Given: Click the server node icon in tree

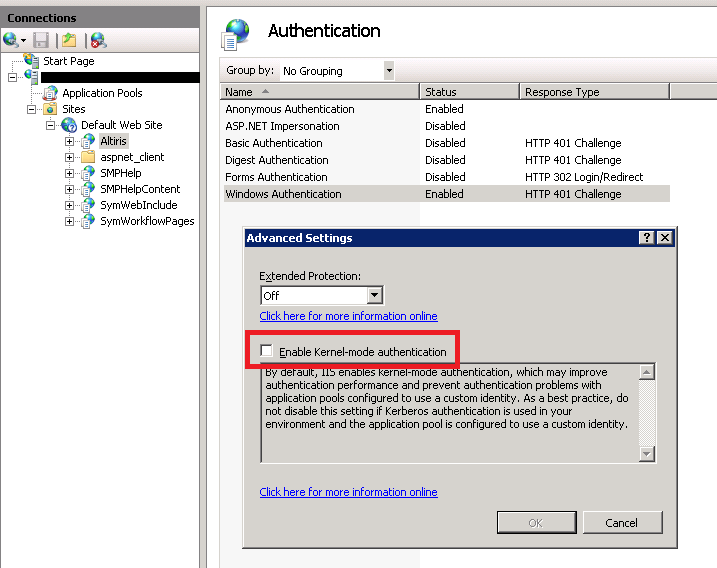Looking at the screenshot, I should coord(31,76).
